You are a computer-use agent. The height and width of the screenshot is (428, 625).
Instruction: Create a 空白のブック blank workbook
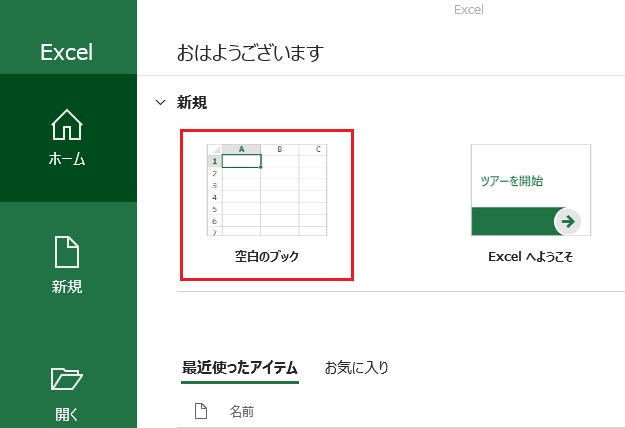pyautogui.click(x=267, y=204)
